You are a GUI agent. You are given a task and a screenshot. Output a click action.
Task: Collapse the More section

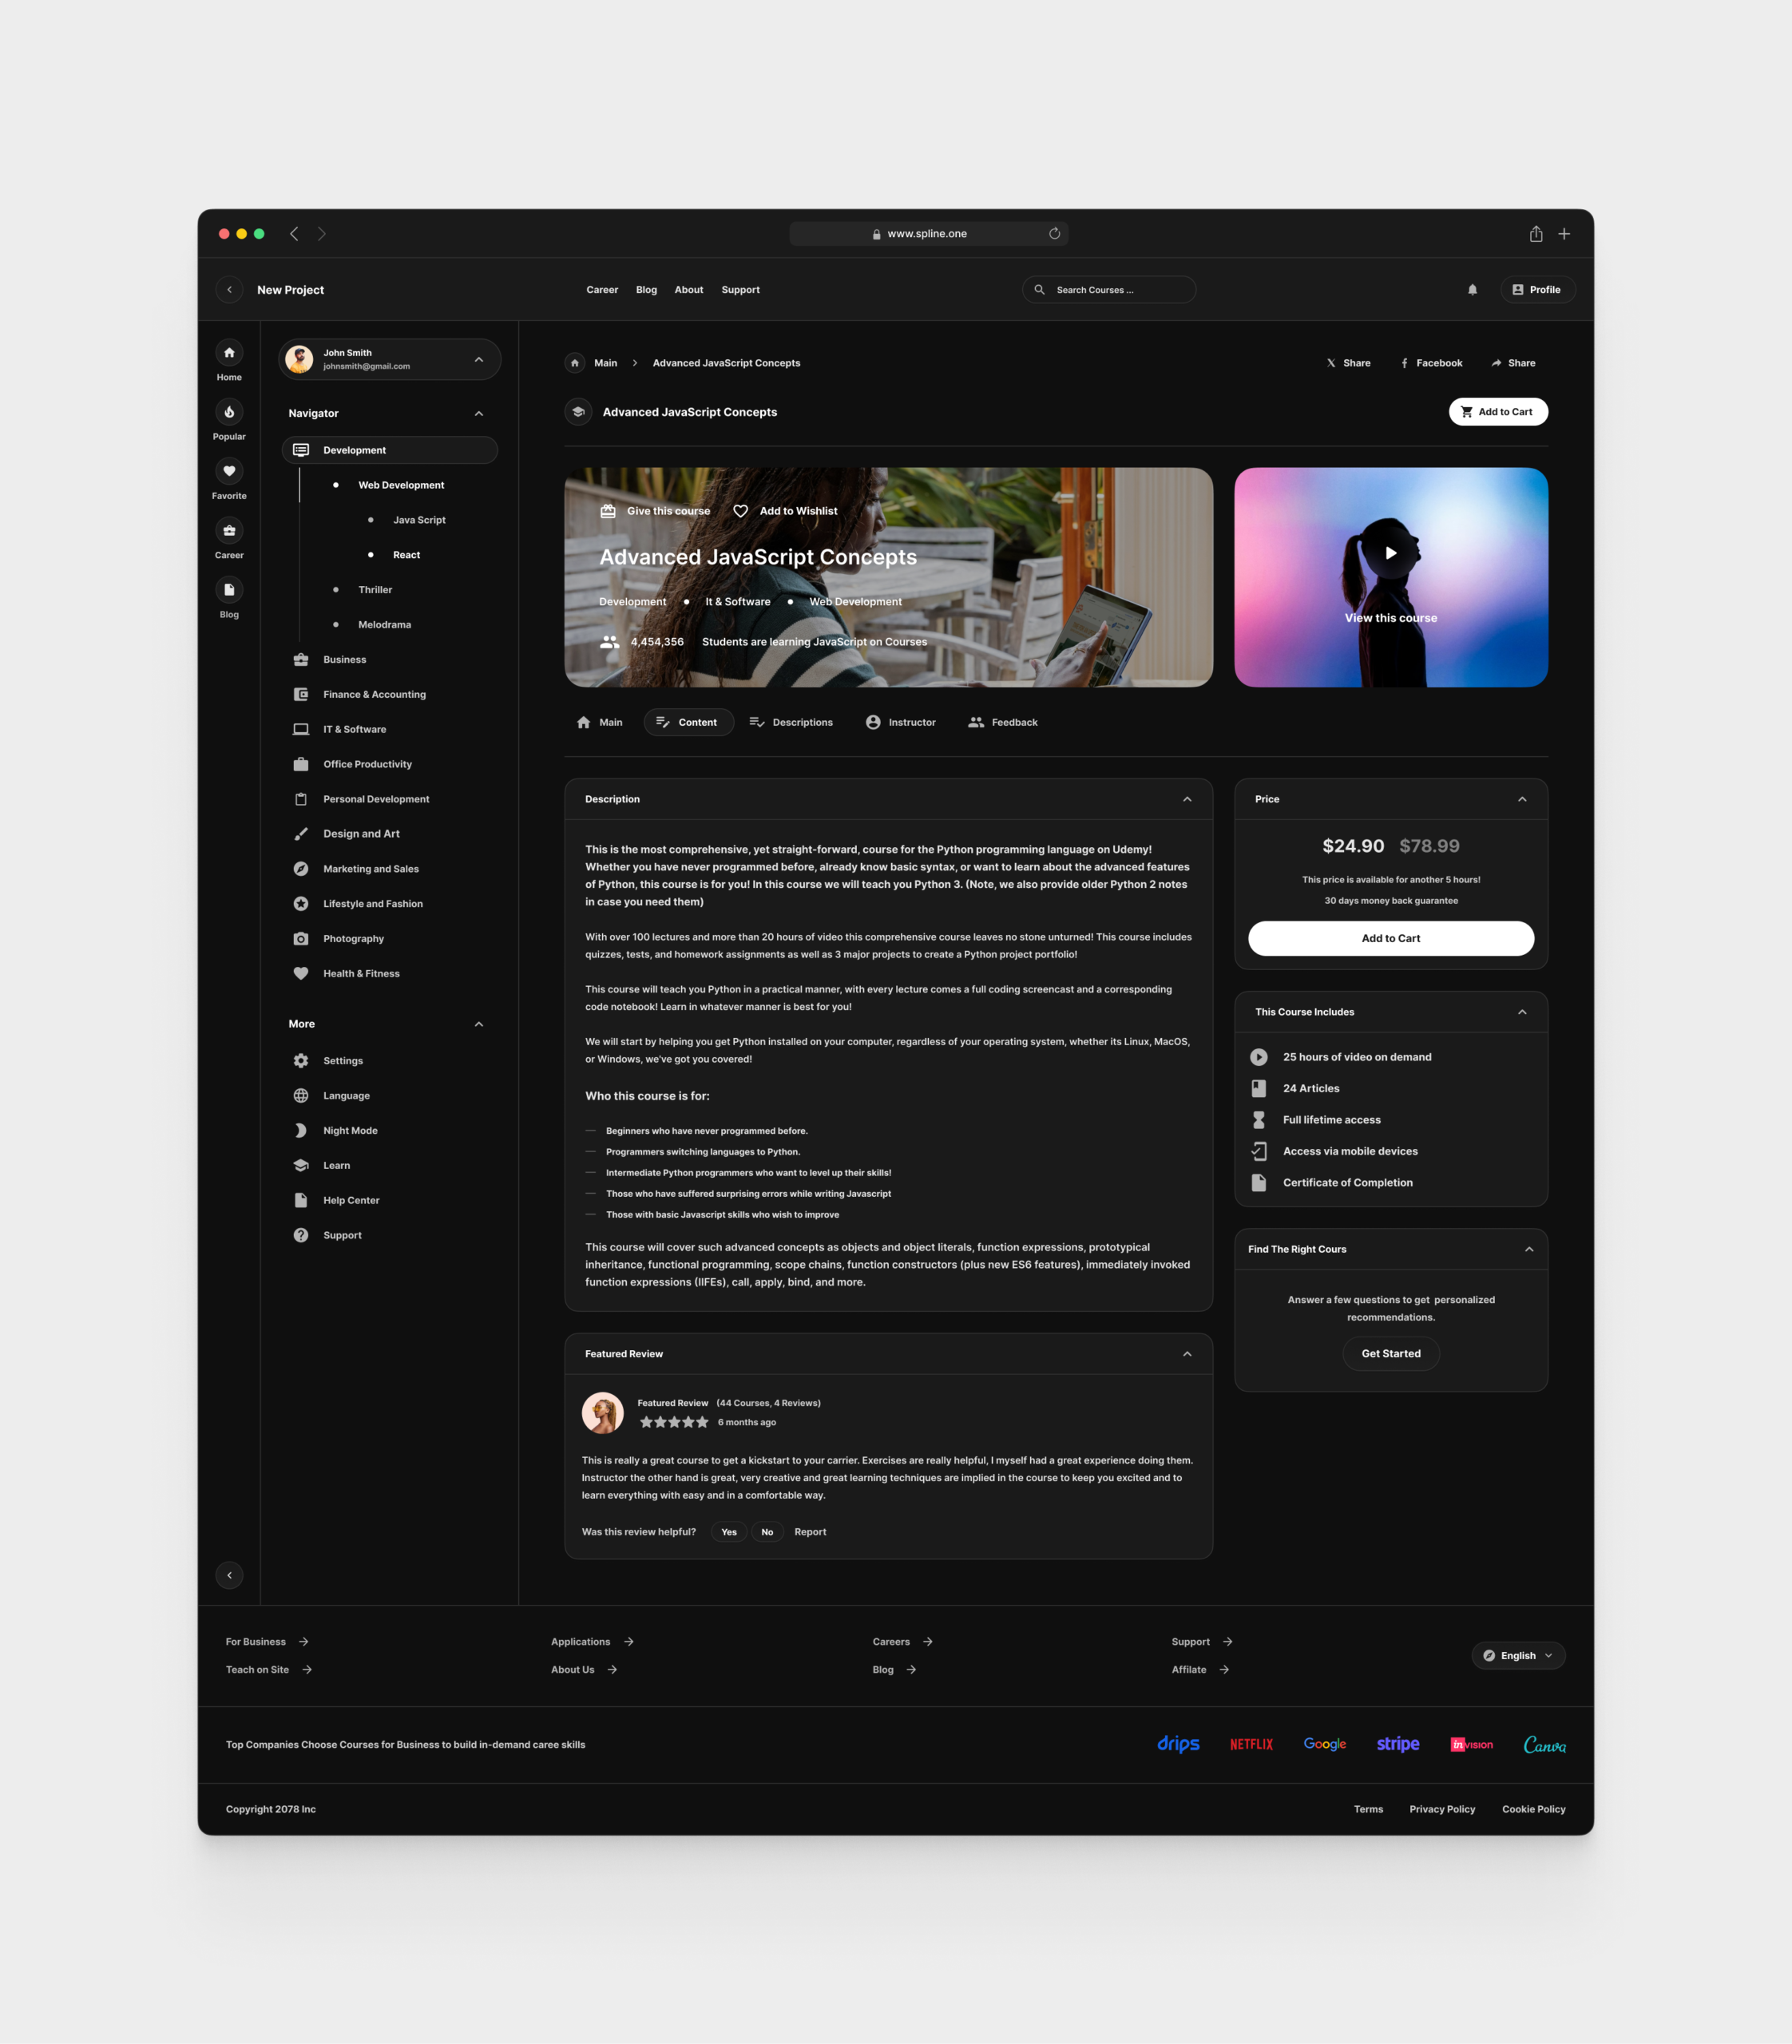479,1024
